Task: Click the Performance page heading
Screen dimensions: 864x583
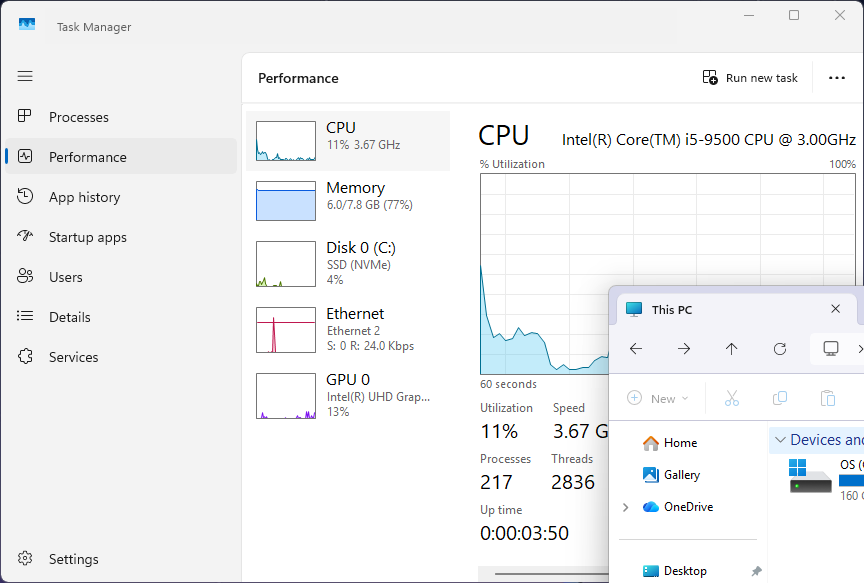Action: [x=298, y=78]
